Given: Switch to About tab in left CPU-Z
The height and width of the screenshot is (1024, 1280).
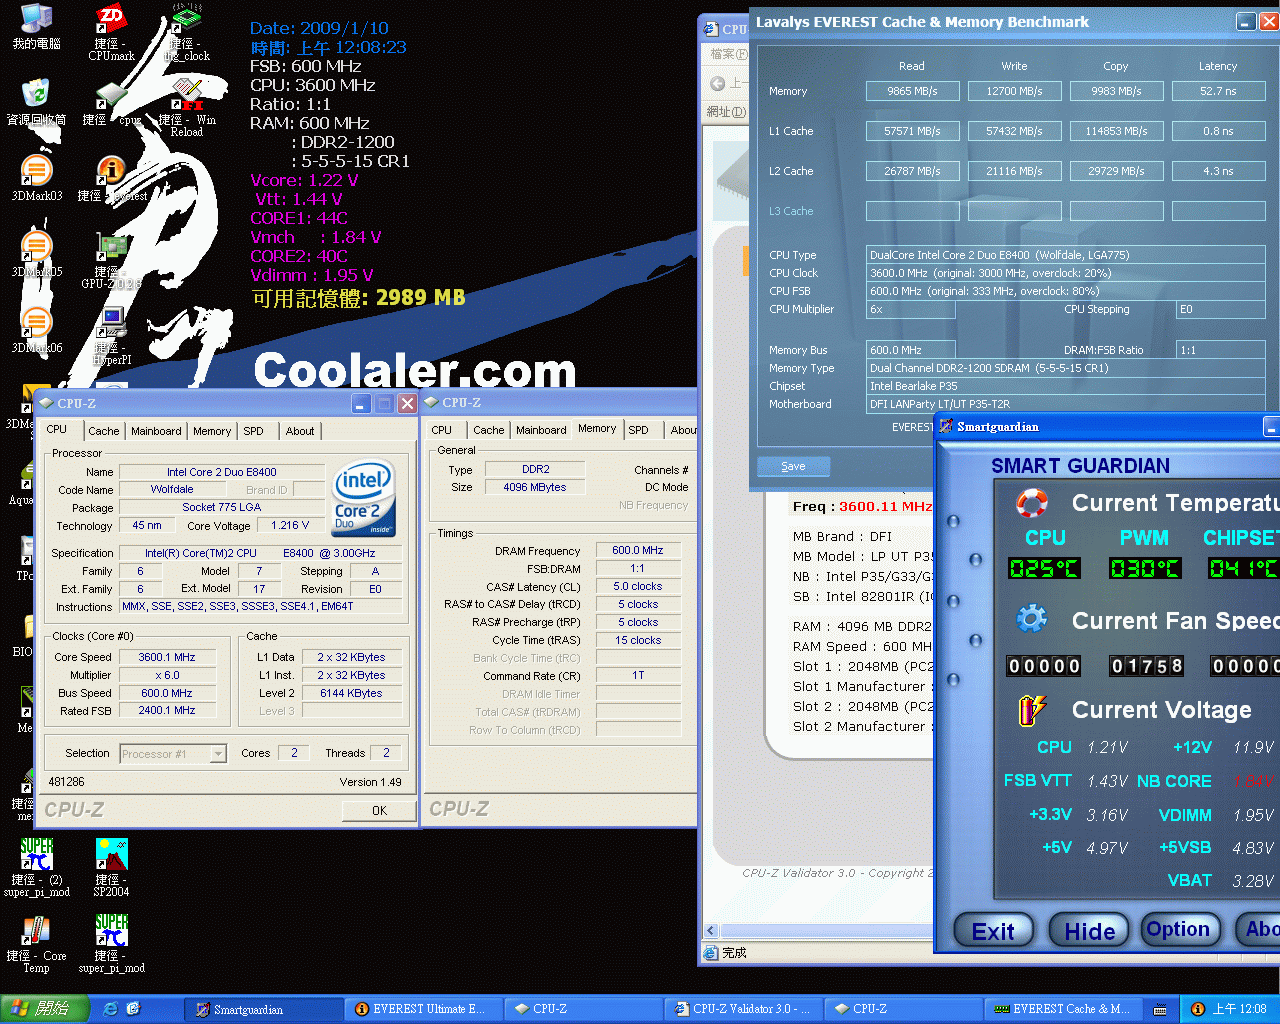Looking at the screenshot, I should point(300,431).
